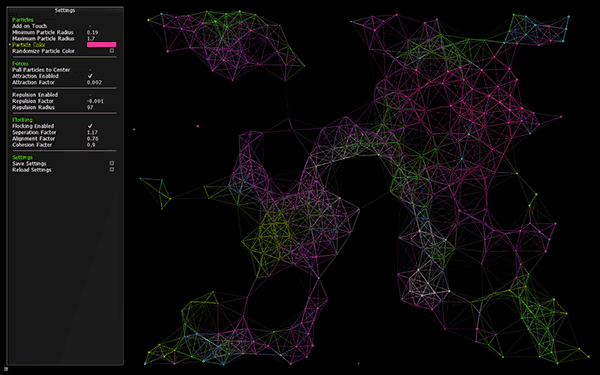Screen dimensions: 600x375
Task: Select the Alignment Factor value 0.76
Action: (92, 138)
